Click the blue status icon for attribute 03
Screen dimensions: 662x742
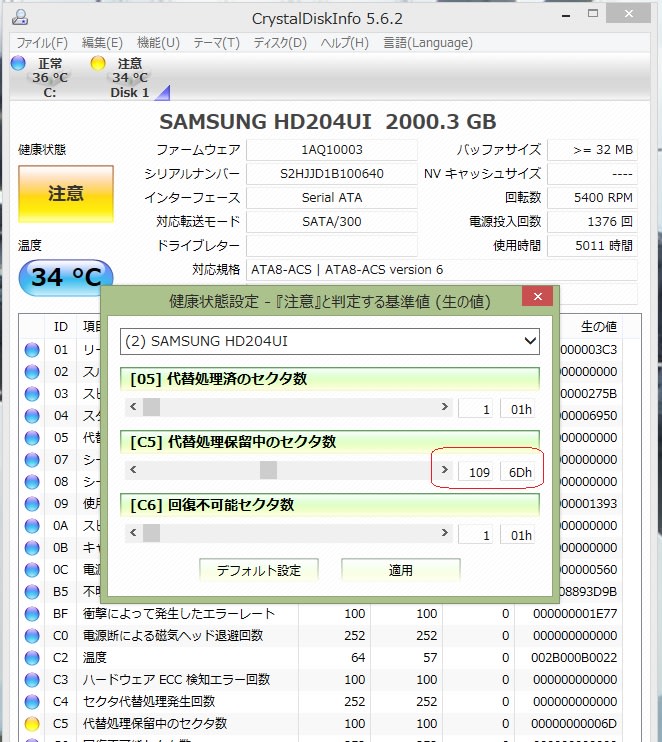[32, 394]
